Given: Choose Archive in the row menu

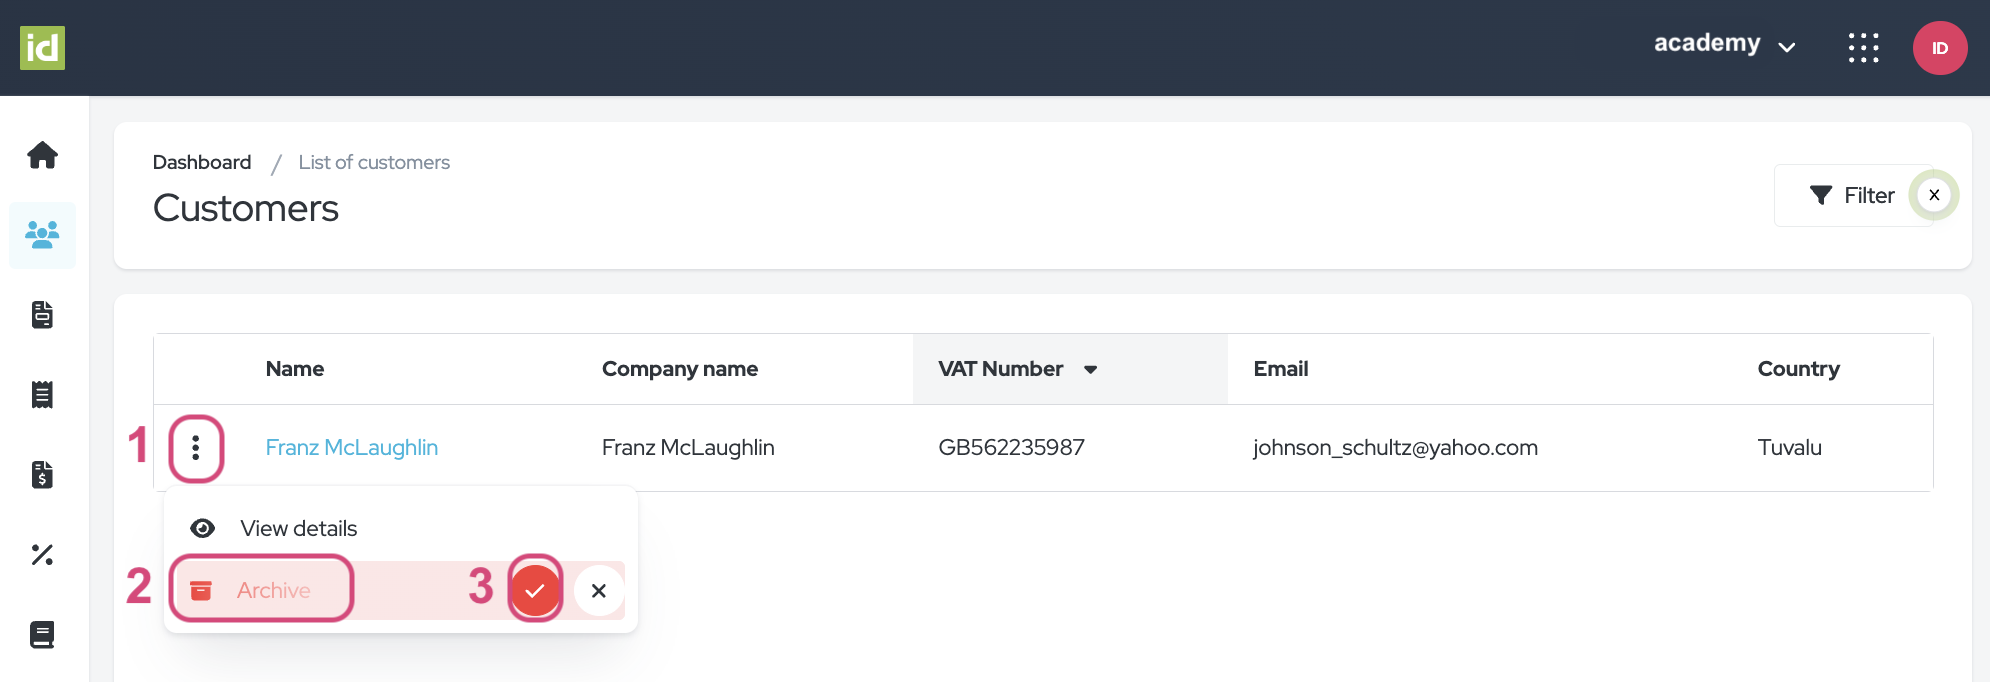Looking at the screenshot, I should [x=272, y=590].
